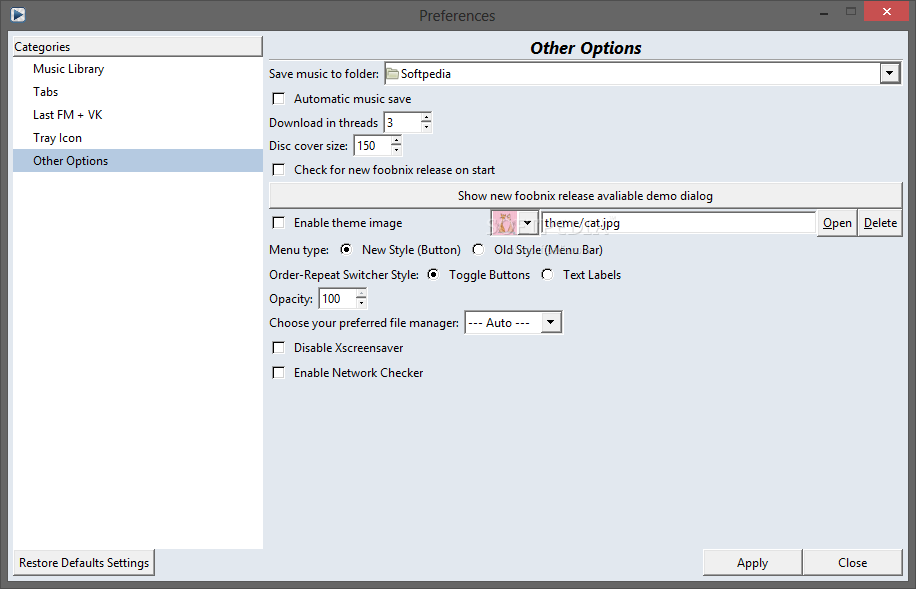This screenshot has height=589, width=916.
Task: Select New Style (Button) menu type
Action: click(x=346, y=250)
